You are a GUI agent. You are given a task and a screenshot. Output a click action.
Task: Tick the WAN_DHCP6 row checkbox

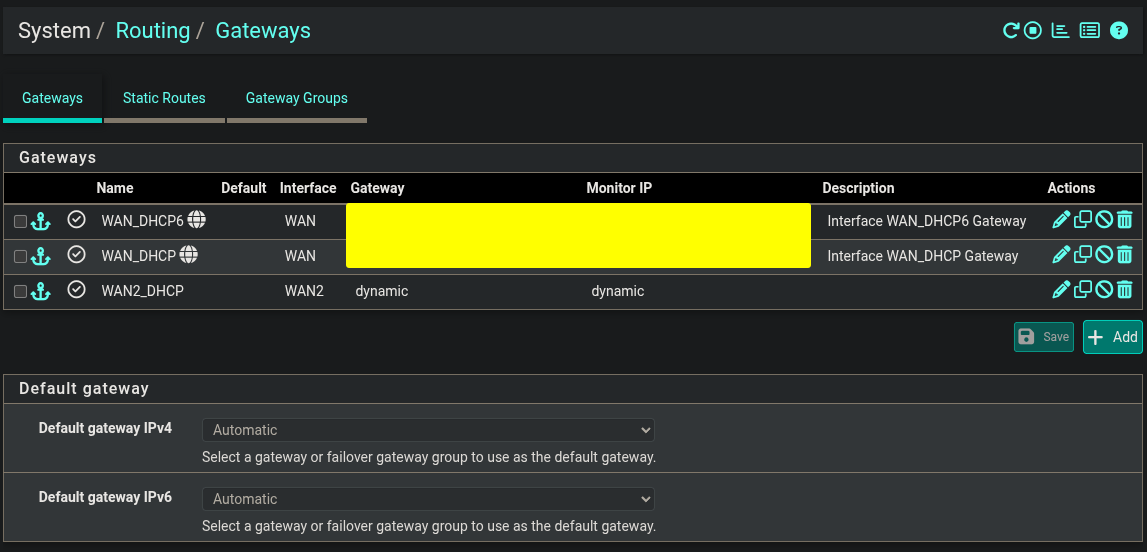tap(20, 222)
